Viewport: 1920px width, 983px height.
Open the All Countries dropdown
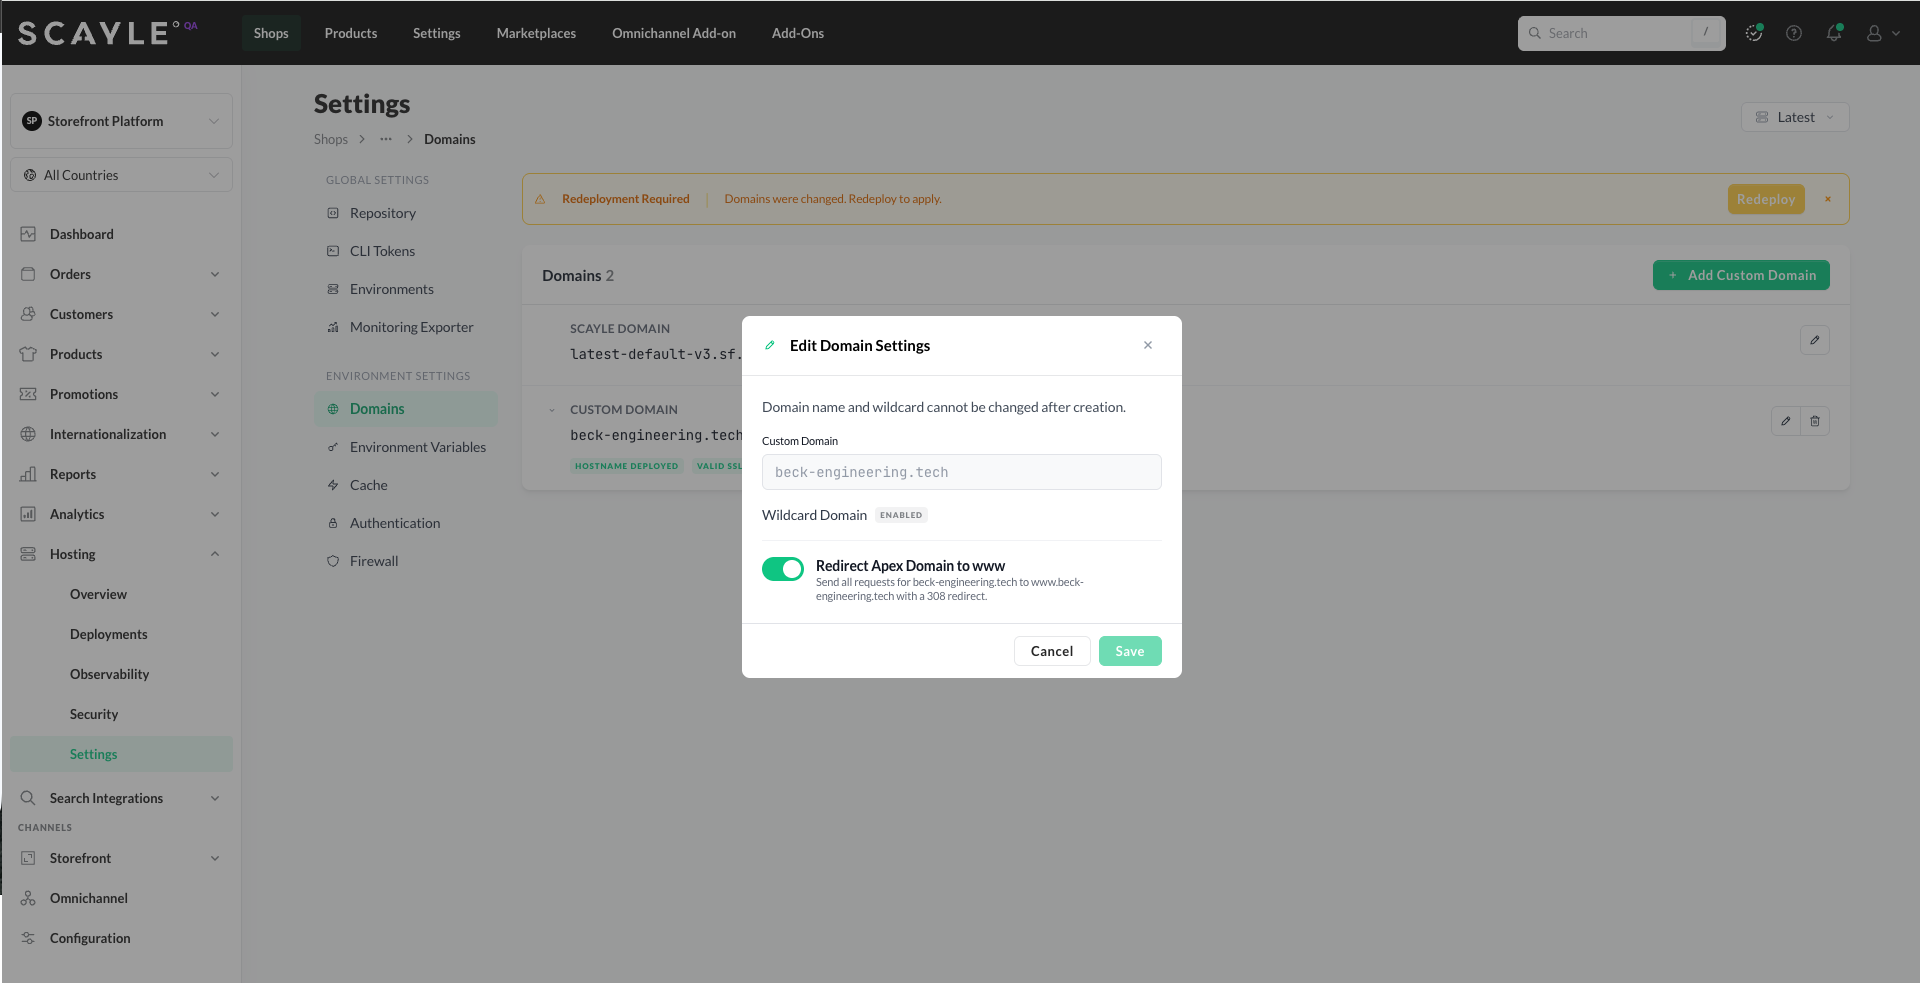pyautogui.click(x=121, y=175)
